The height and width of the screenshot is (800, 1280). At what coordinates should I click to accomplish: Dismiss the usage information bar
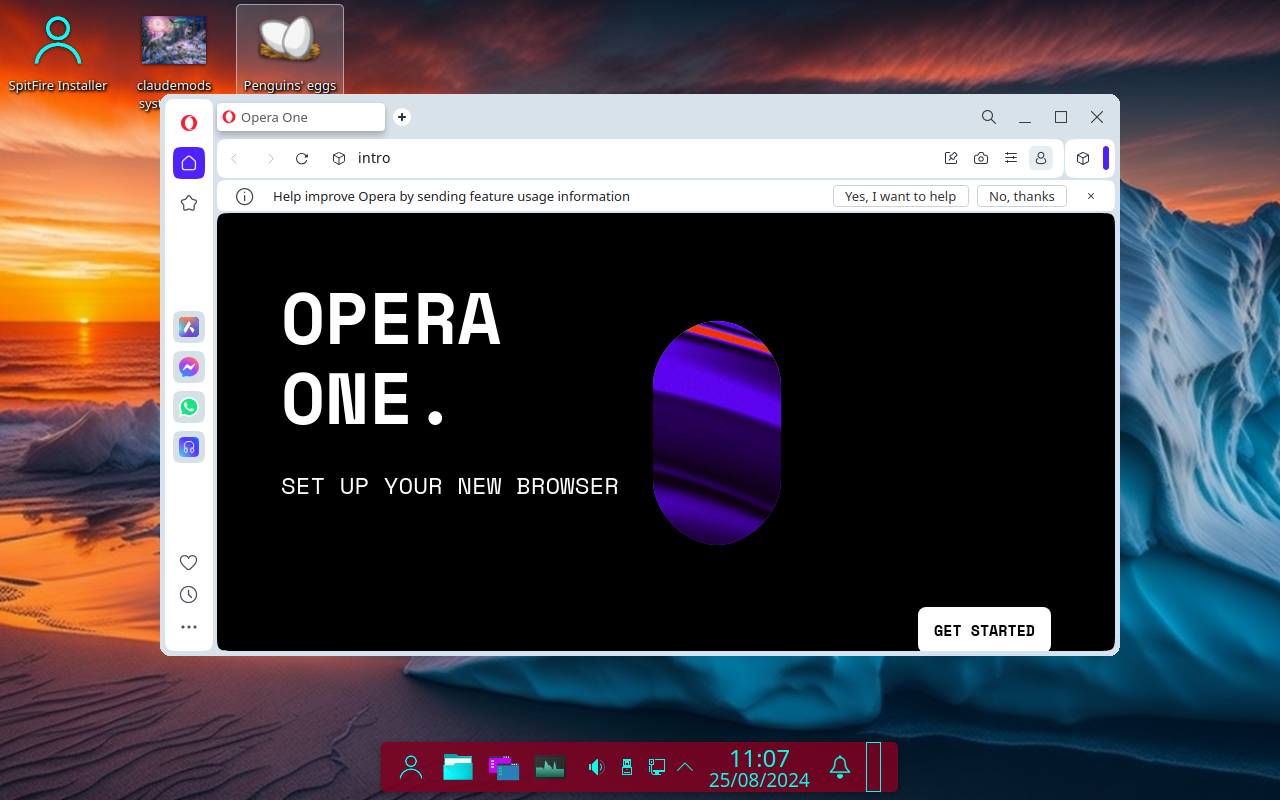click(x=1091, y=196)
